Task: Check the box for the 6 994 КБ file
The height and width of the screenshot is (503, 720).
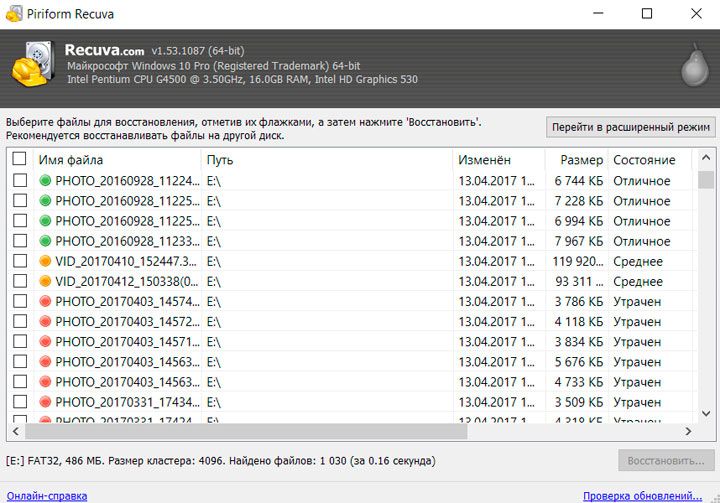Action: (x=20, y=220)
